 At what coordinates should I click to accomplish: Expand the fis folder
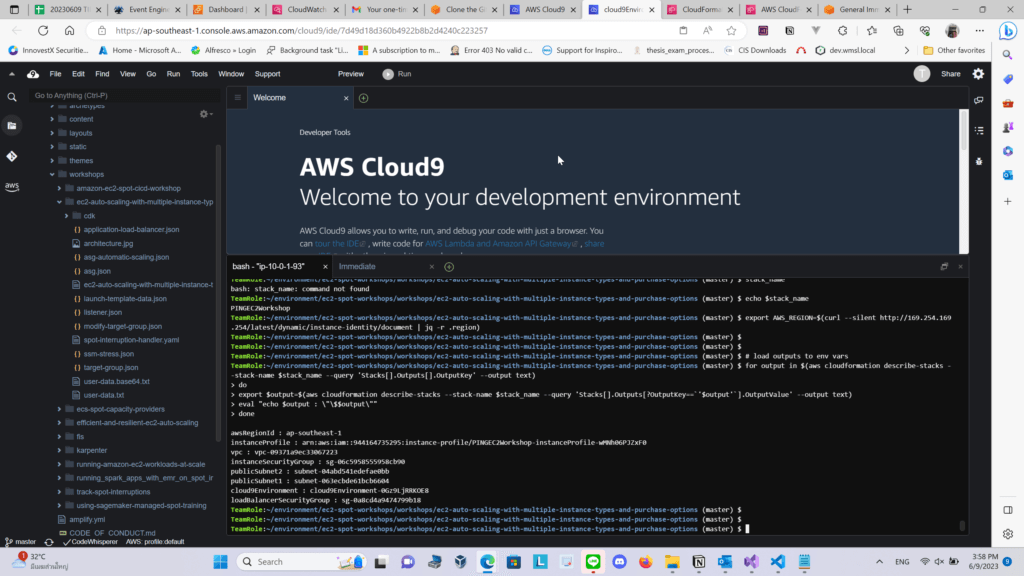coord(59,436)
